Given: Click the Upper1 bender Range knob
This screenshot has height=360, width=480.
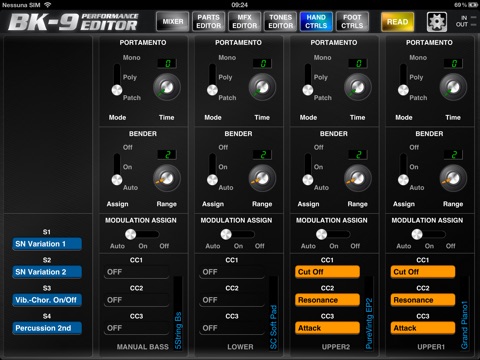Looking at the screenshot, I should point(453,178).
